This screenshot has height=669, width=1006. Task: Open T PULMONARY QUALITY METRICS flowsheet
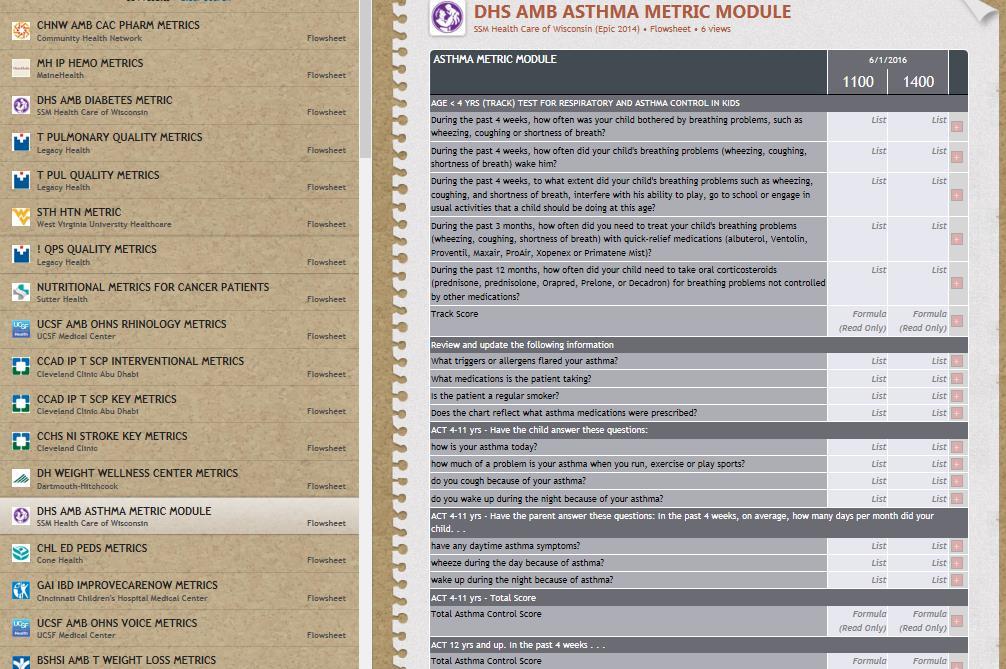point(180,142)
